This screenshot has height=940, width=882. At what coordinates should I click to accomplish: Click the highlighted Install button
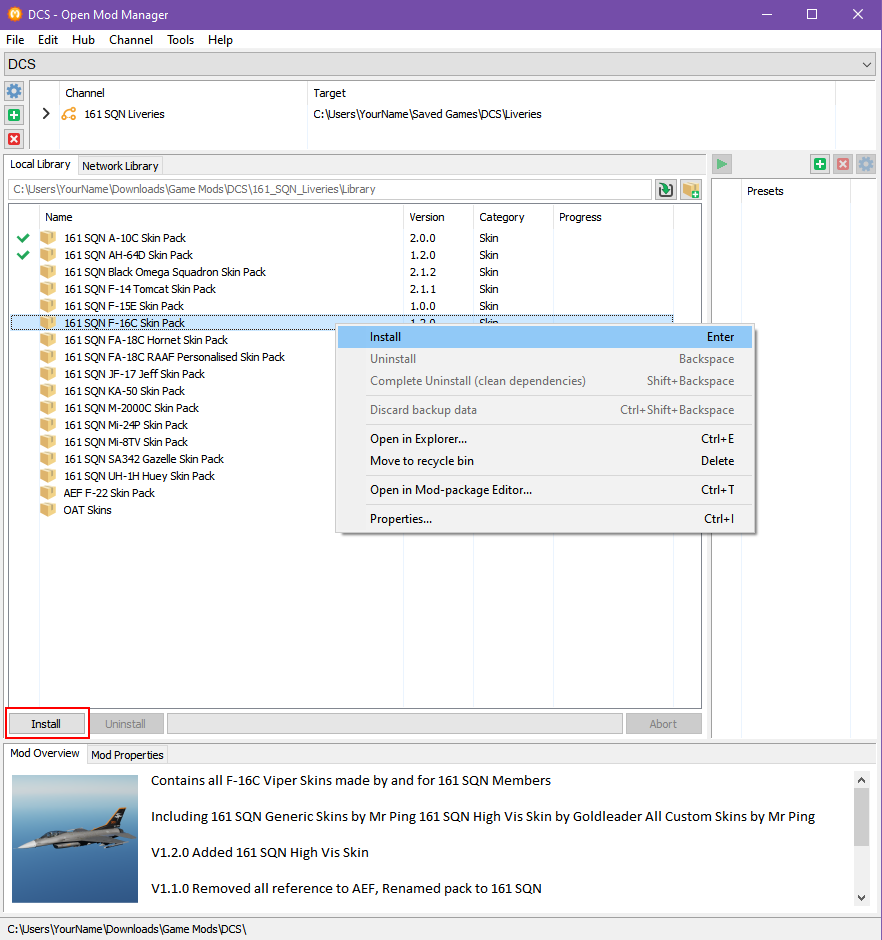46,722
